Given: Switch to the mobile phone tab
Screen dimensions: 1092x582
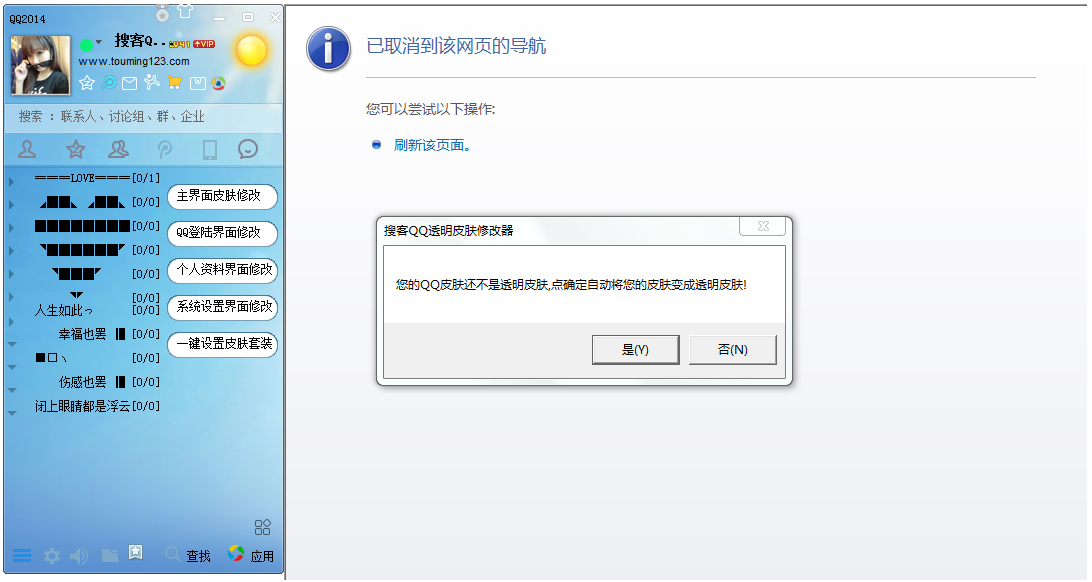Looking at the screenshot, I should pos(210,149).
